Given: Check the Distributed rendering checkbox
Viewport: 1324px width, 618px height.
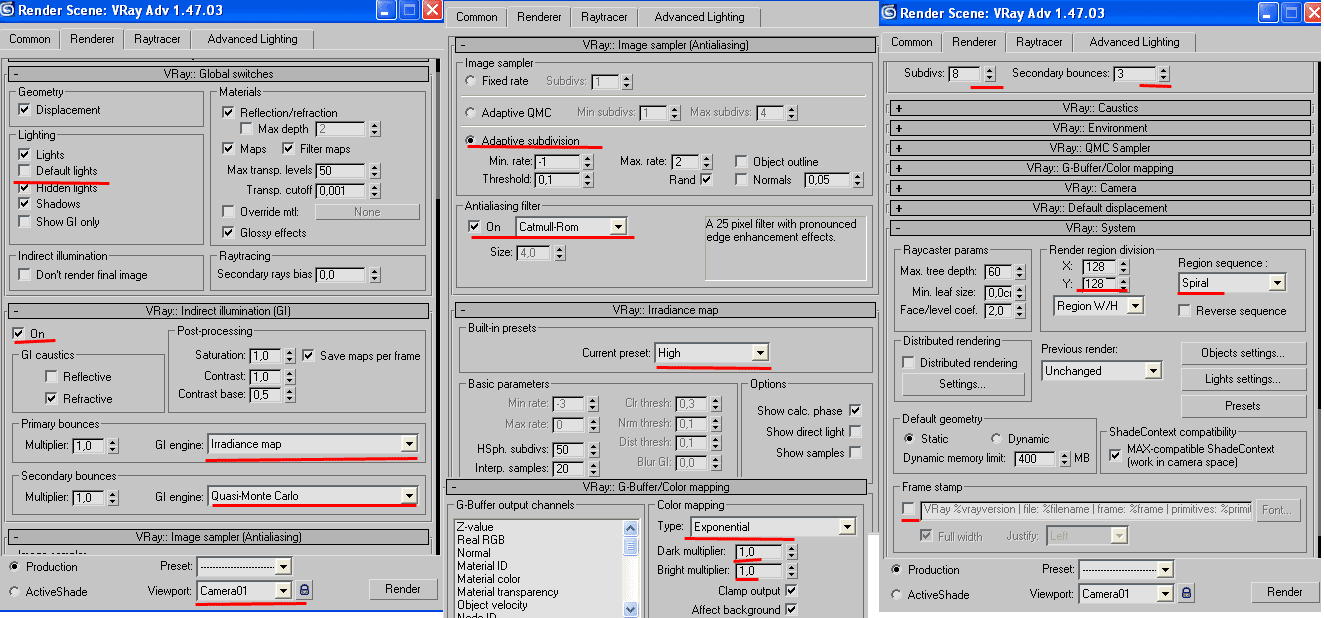Looking at the screenshot, I should tap(909, 363).
